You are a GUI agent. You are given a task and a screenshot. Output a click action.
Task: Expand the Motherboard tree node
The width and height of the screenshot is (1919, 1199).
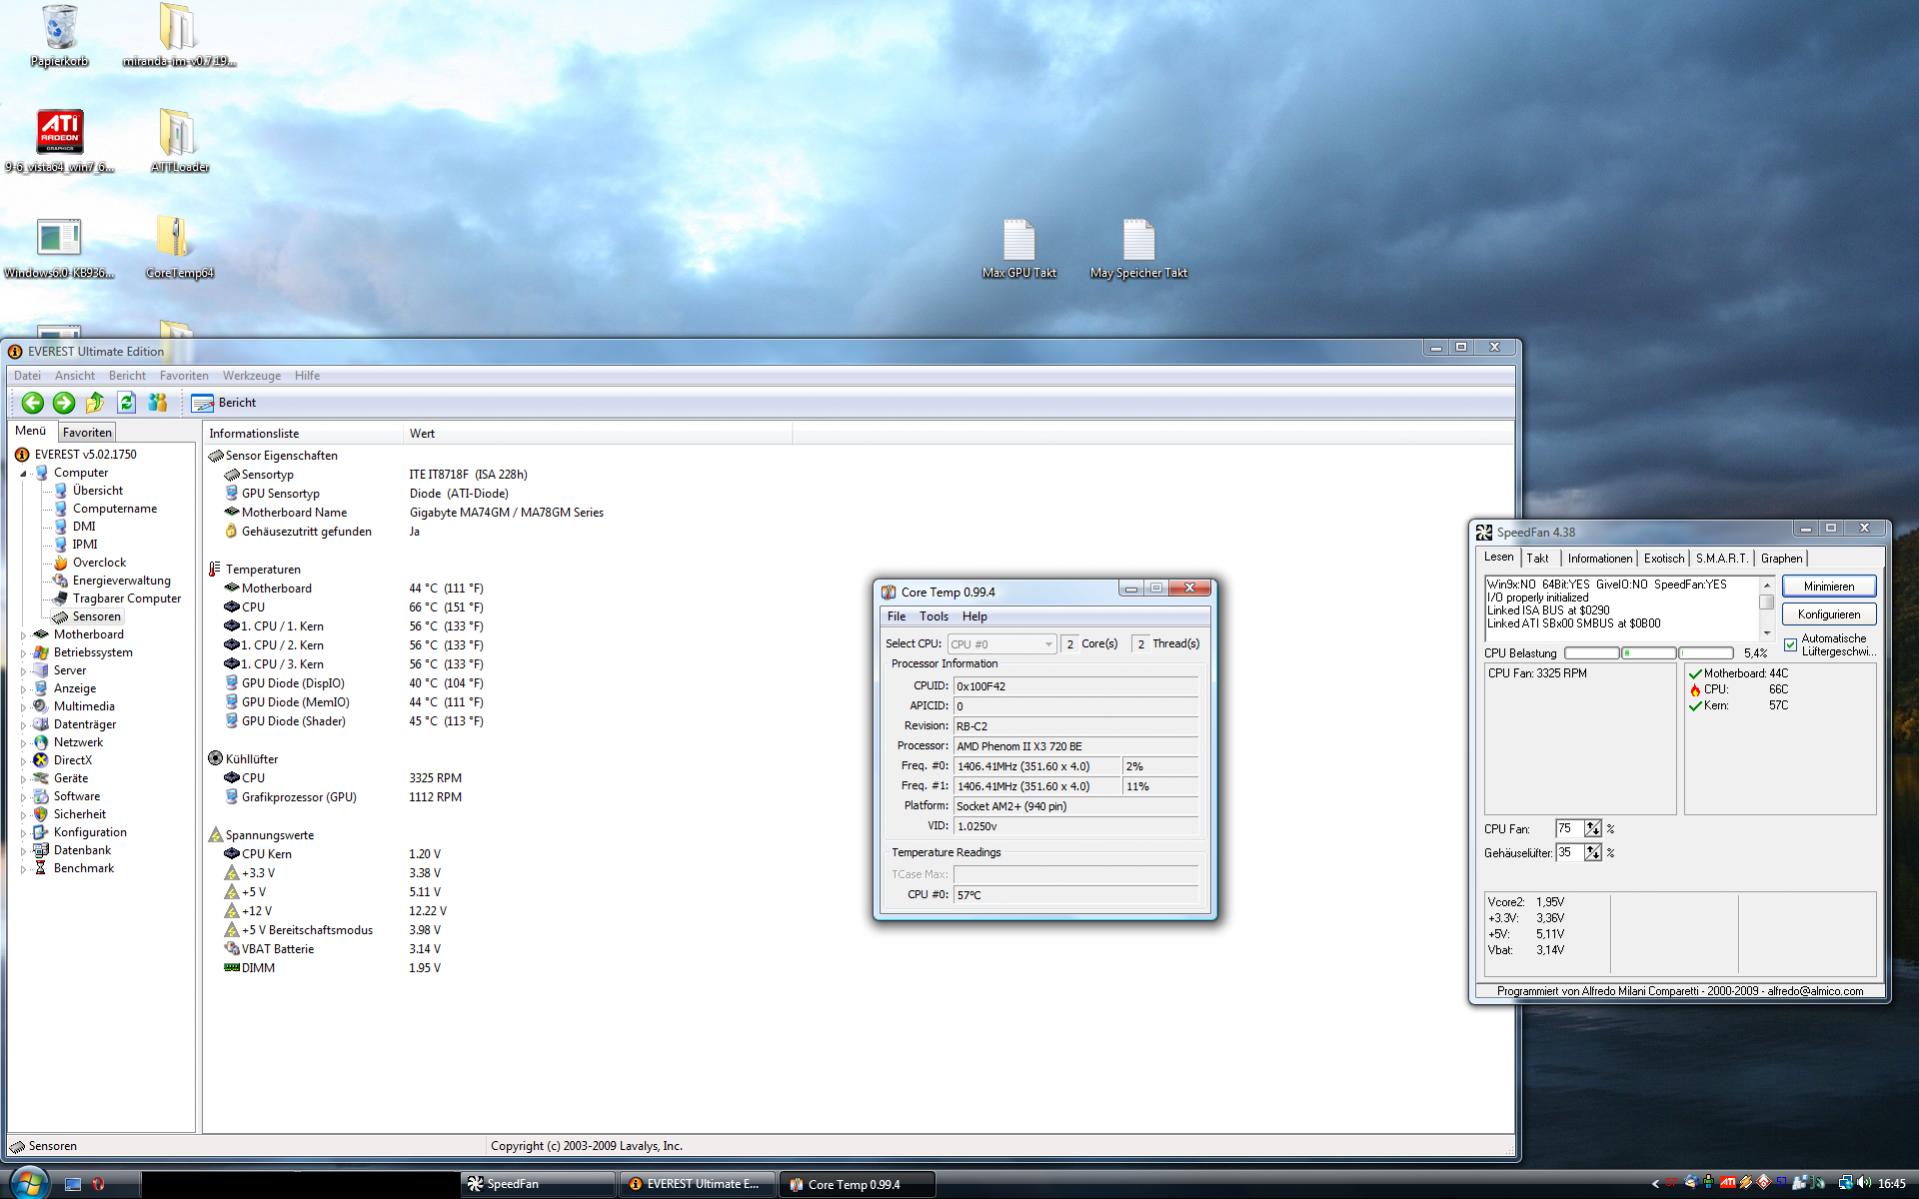tap(23, 635)
